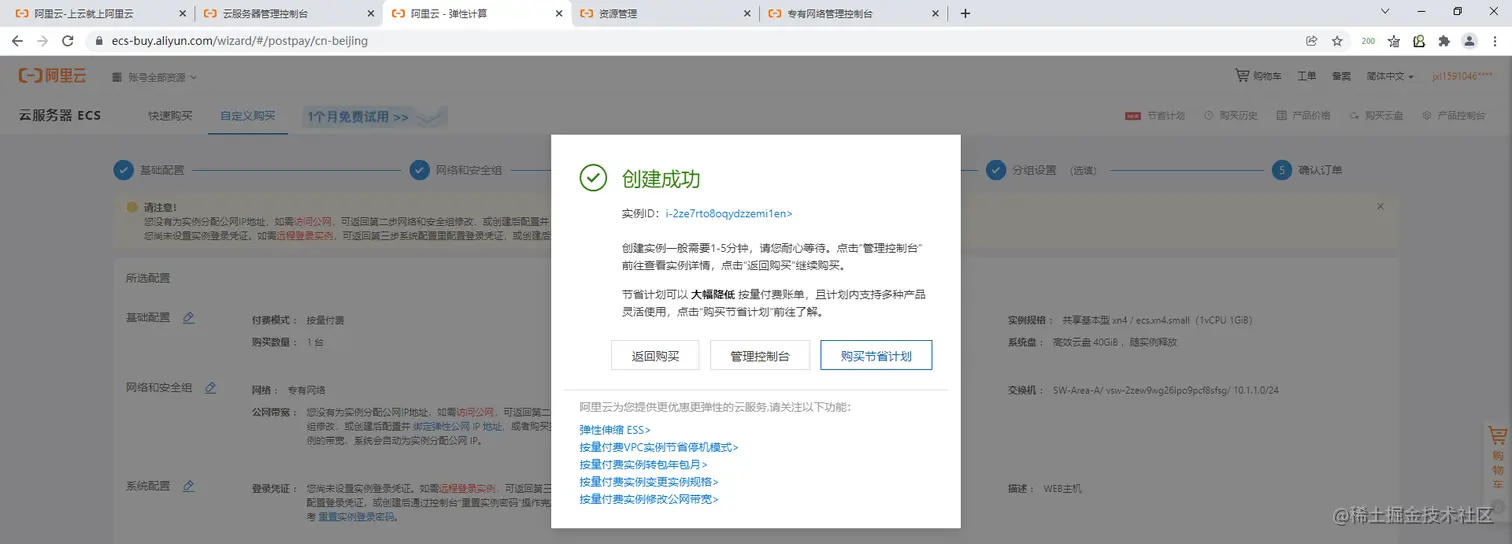The image size is (1512, 544).
Task: Click the 网络和安全组 step indicator
Action: tap(456, 170)
